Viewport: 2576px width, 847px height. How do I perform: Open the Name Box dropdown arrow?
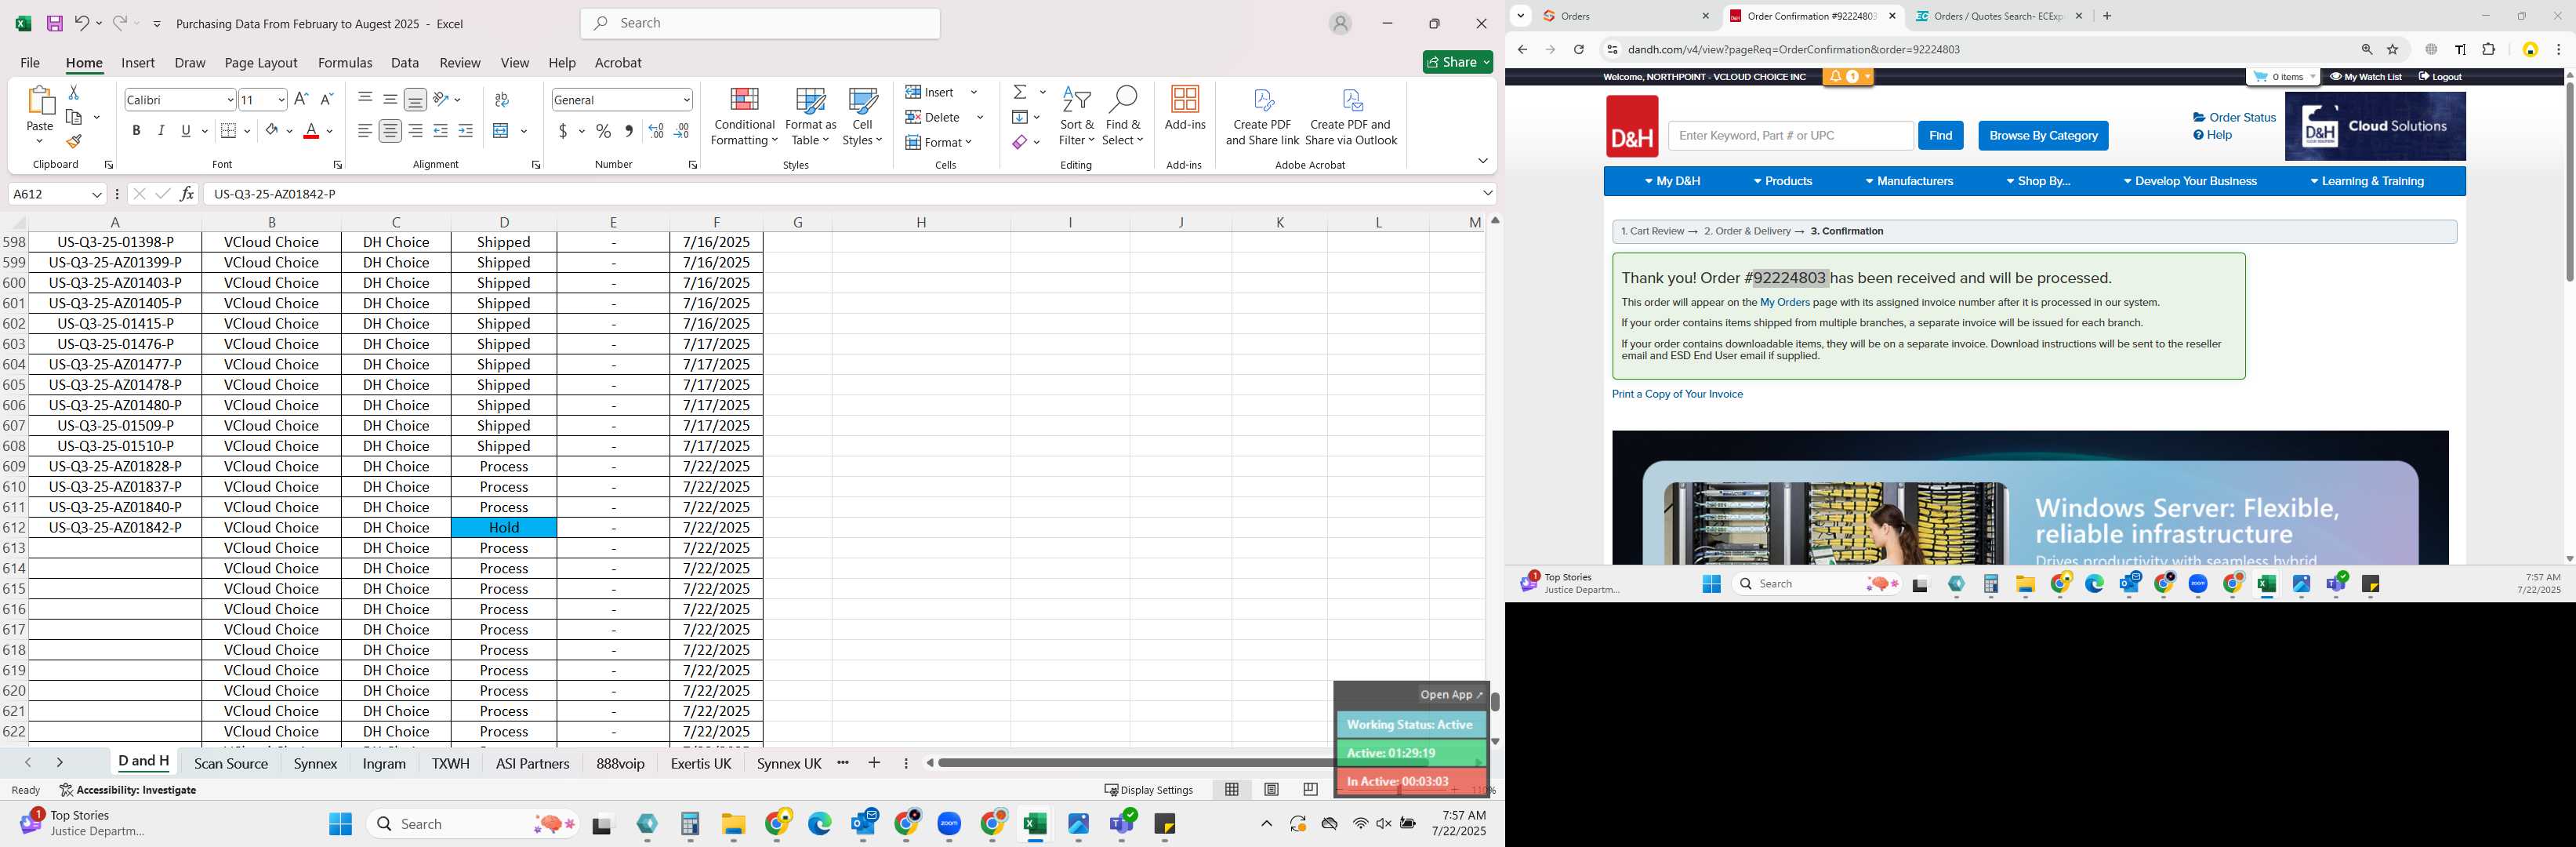[97, 194]
